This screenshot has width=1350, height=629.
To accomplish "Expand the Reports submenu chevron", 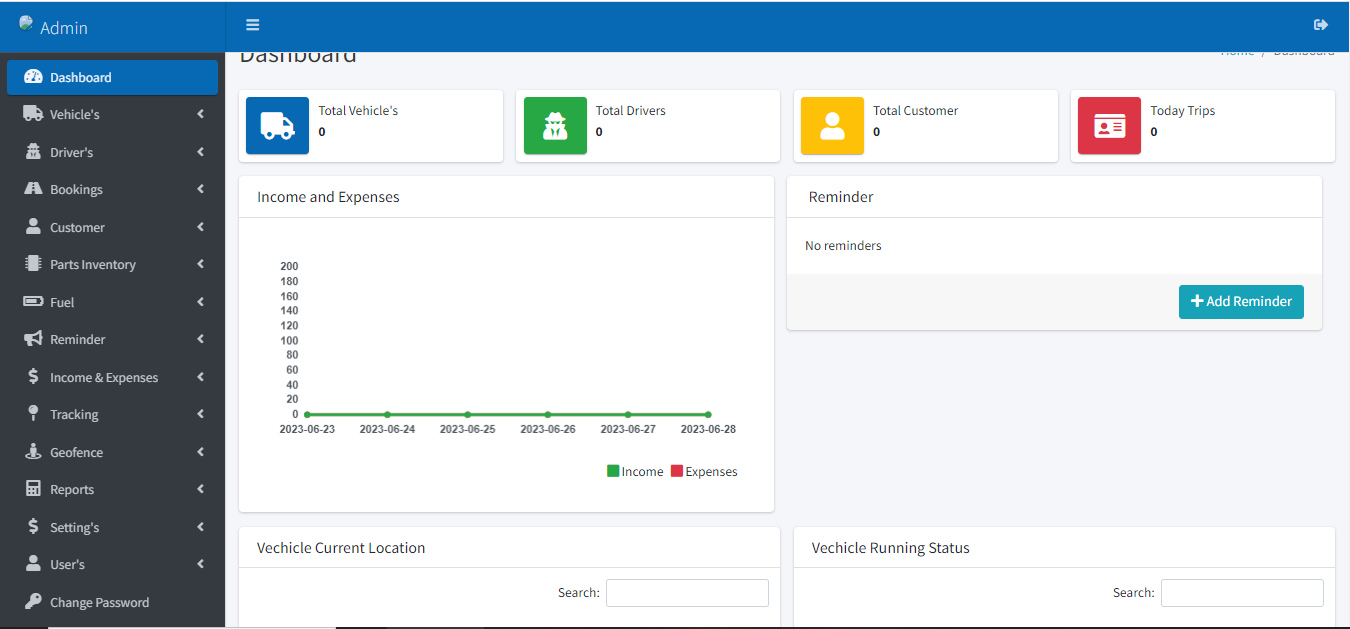I will point(200,489).
